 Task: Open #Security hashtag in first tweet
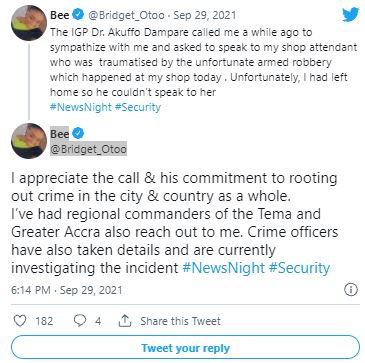[137, 107]
